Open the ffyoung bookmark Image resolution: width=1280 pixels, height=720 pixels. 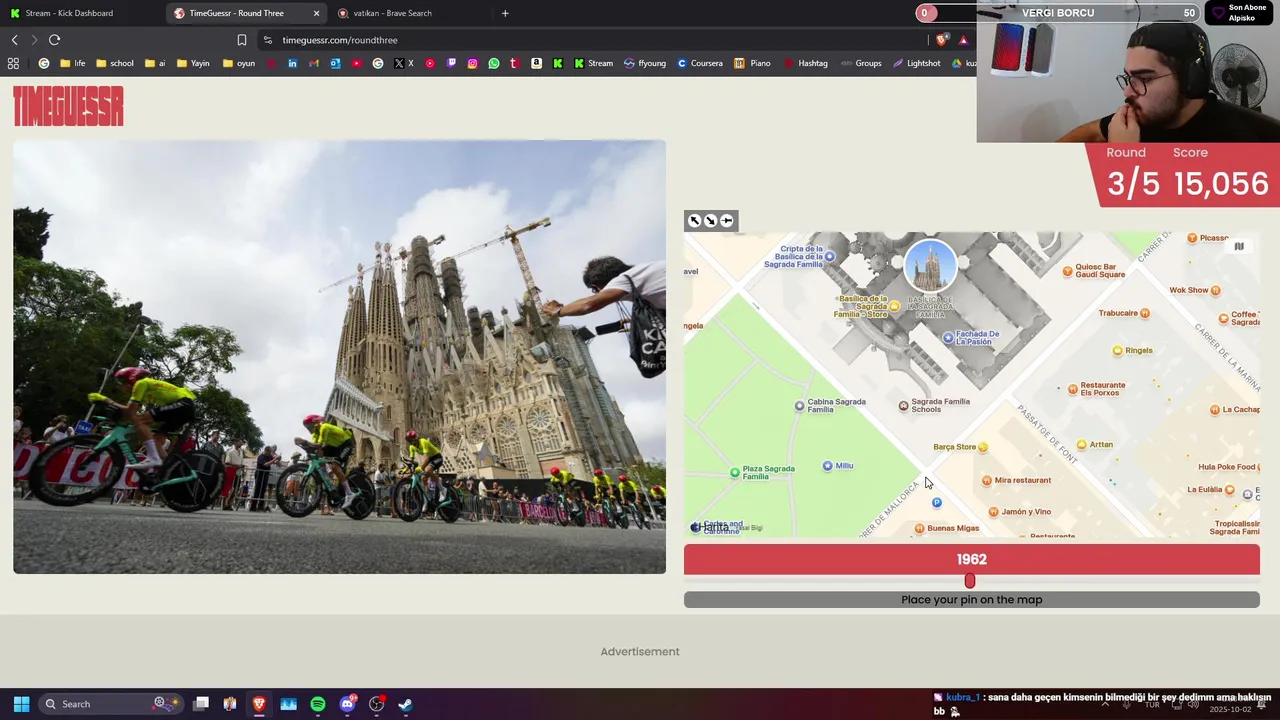(x=644, y=63)
